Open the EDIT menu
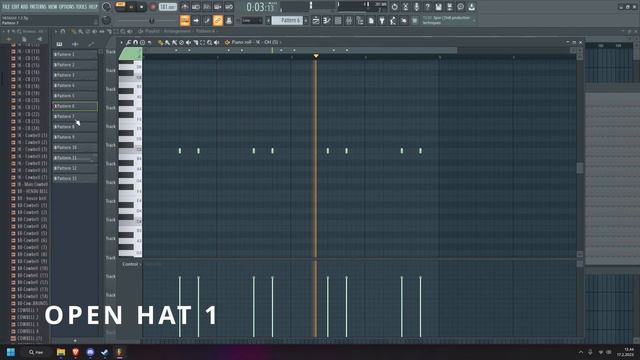Image resolution: width=640 pixels, height=360 pixels. point(15,7)
